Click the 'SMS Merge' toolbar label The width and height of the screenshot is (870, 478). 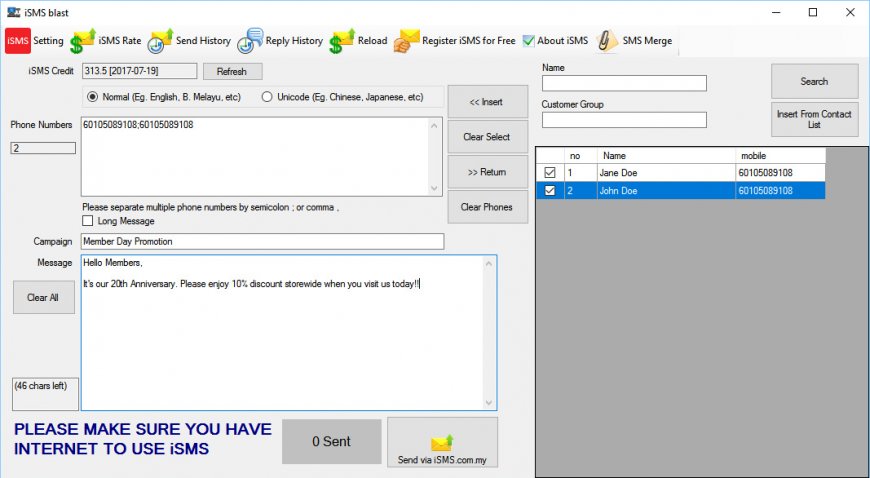[647, 41]
